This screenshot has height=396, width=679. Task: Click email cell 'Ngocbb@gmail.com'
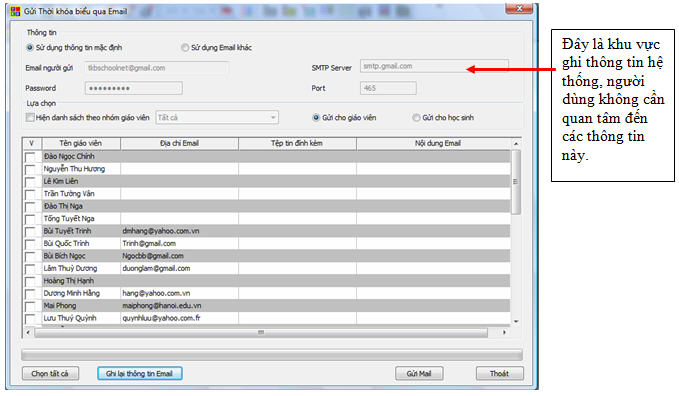pyautogui.click(x=179, y=256)
